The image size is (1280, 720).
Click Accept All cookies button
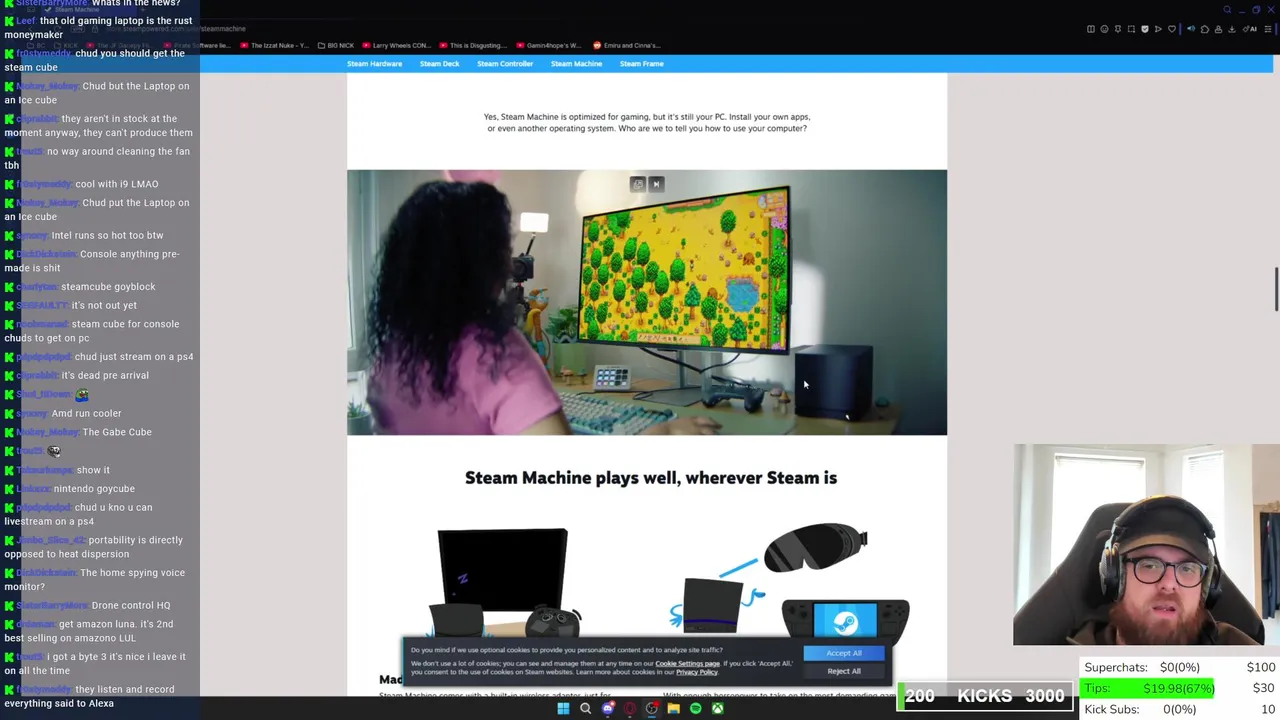(x=843, y=653)
